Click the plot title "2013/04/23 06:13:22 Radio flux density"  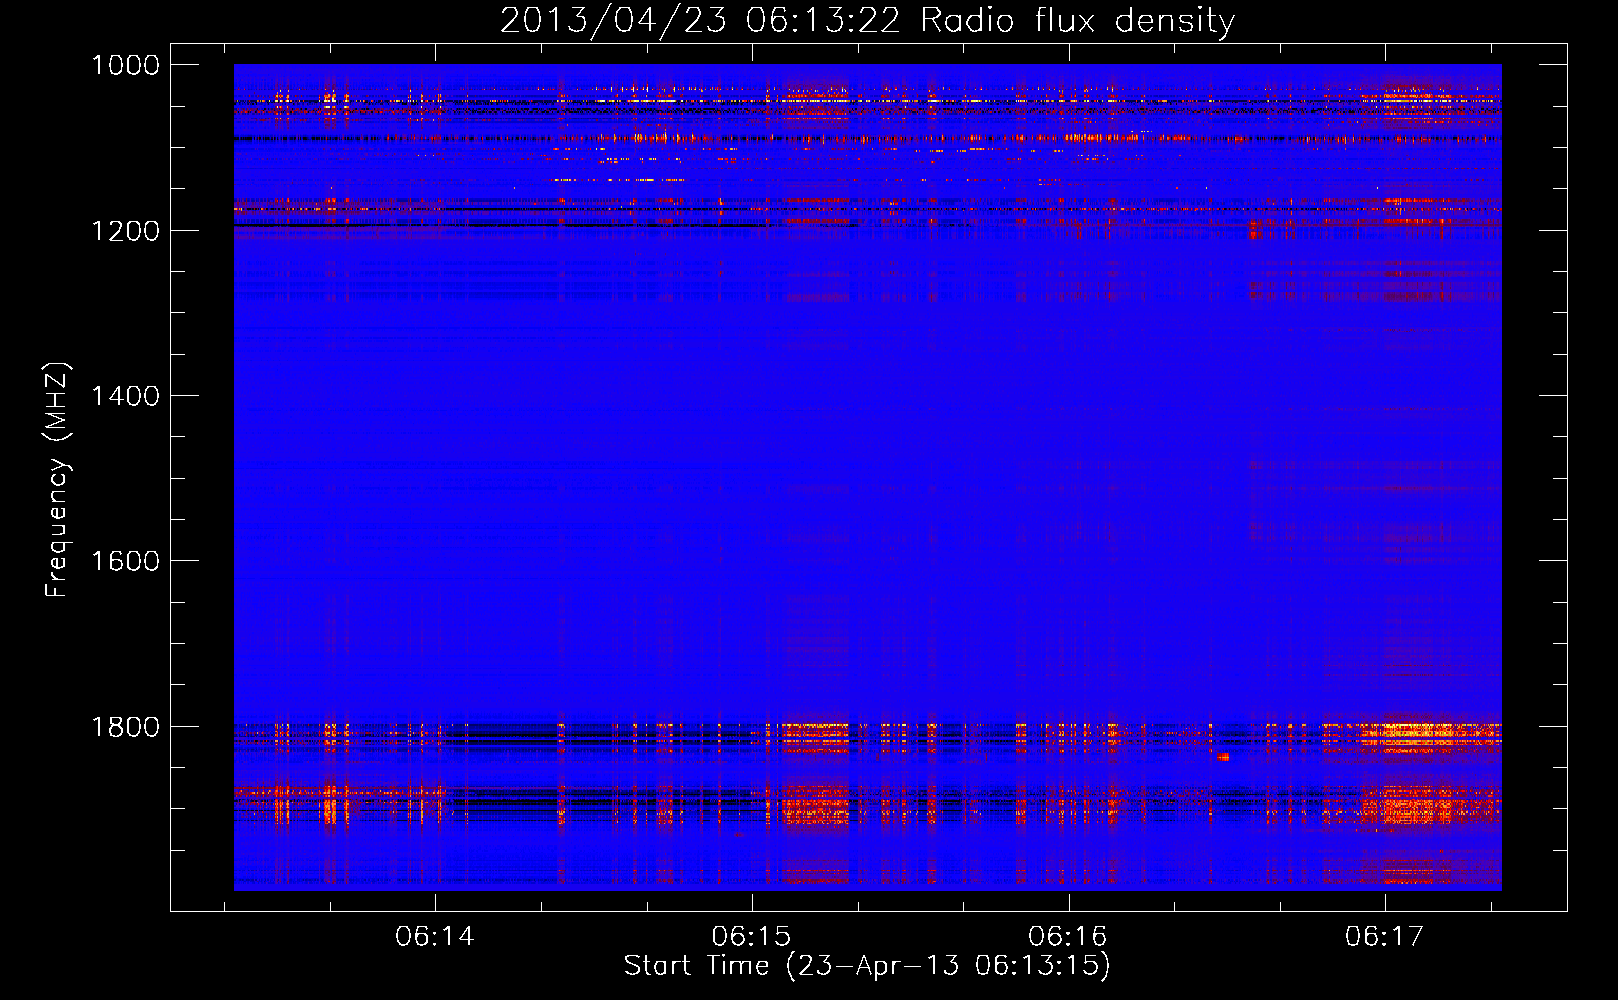[867, 20]
